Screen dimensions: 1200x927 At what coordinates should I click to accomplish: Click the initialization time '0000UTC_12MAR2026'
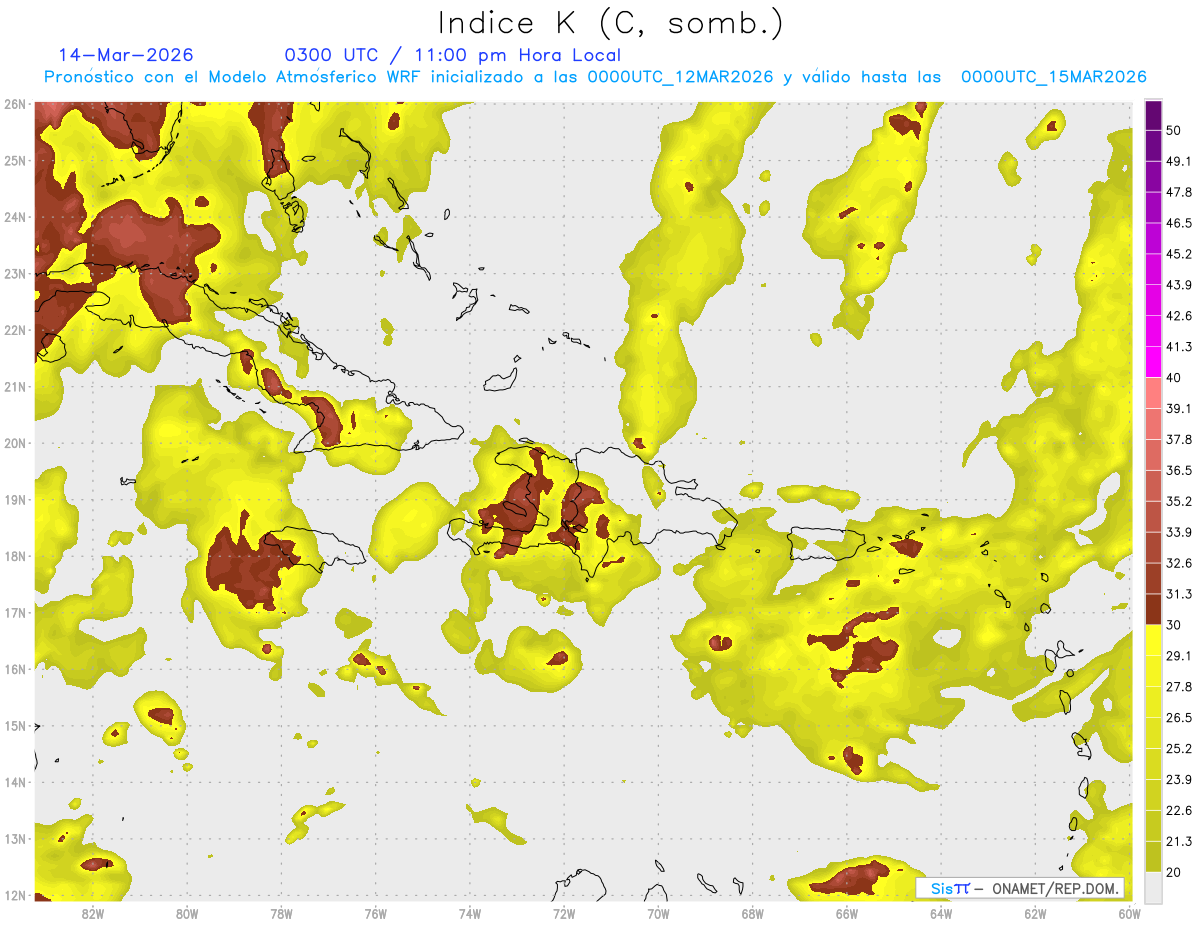[x=680, y=77]
